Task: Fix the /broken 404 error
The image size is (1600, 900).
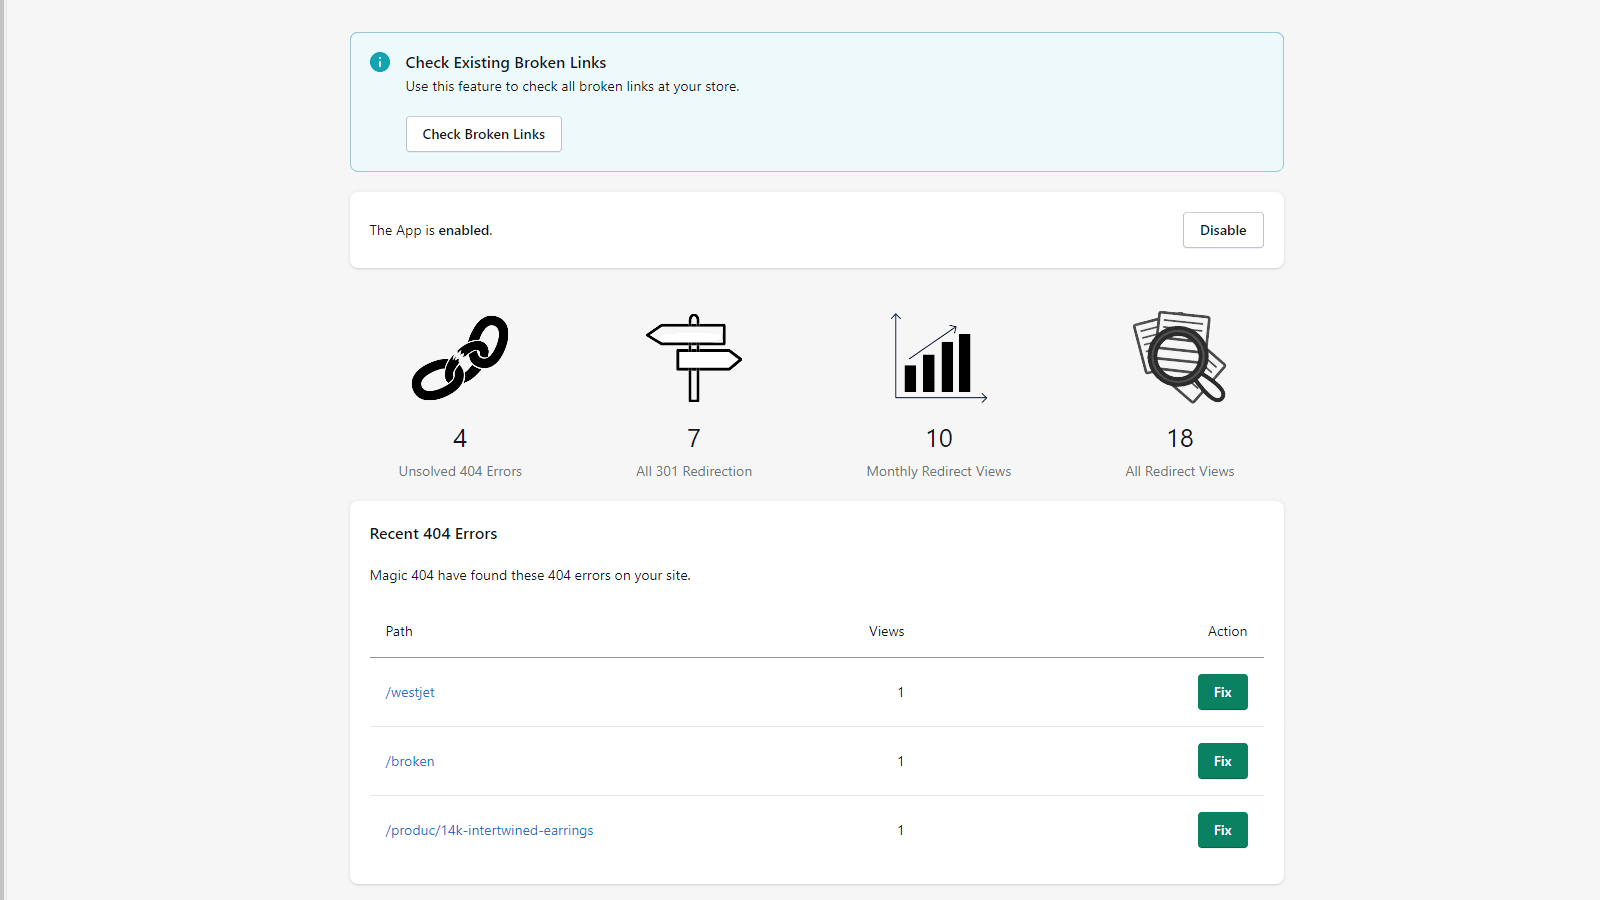Action: pos(1222,761)
